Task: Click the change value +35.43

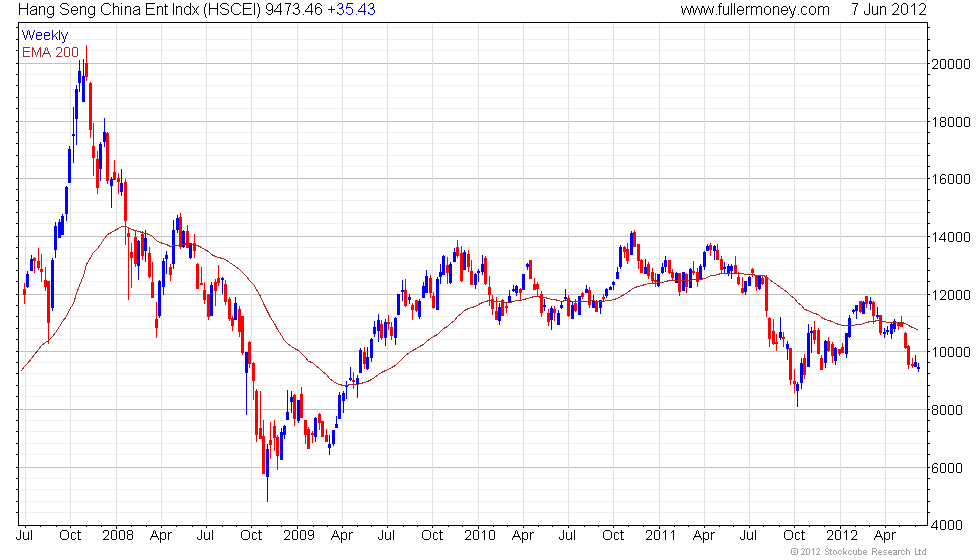Action: pos(351,10)
